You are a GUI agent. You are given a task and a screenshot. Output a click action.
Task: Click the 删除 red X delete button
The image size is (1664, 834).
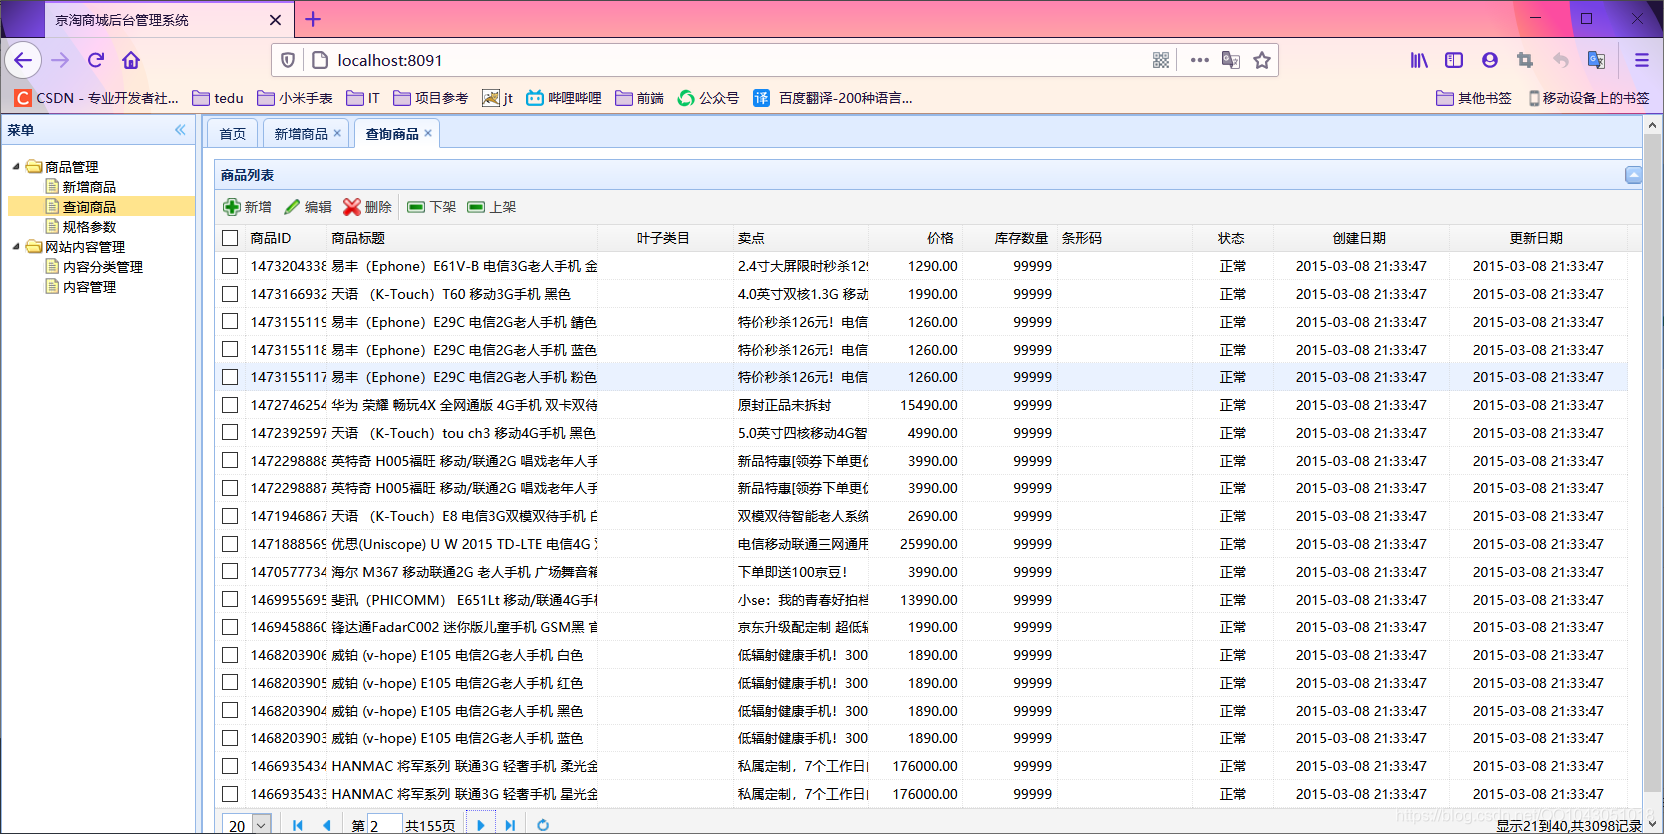[367, 207]
